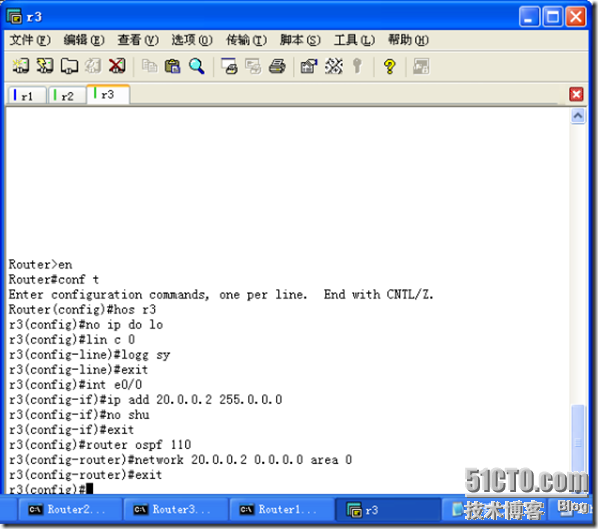The height and width of the screenshot is (529, 598).
Task: Open the 查看(V) menu
Action: [x=138, y=40]
